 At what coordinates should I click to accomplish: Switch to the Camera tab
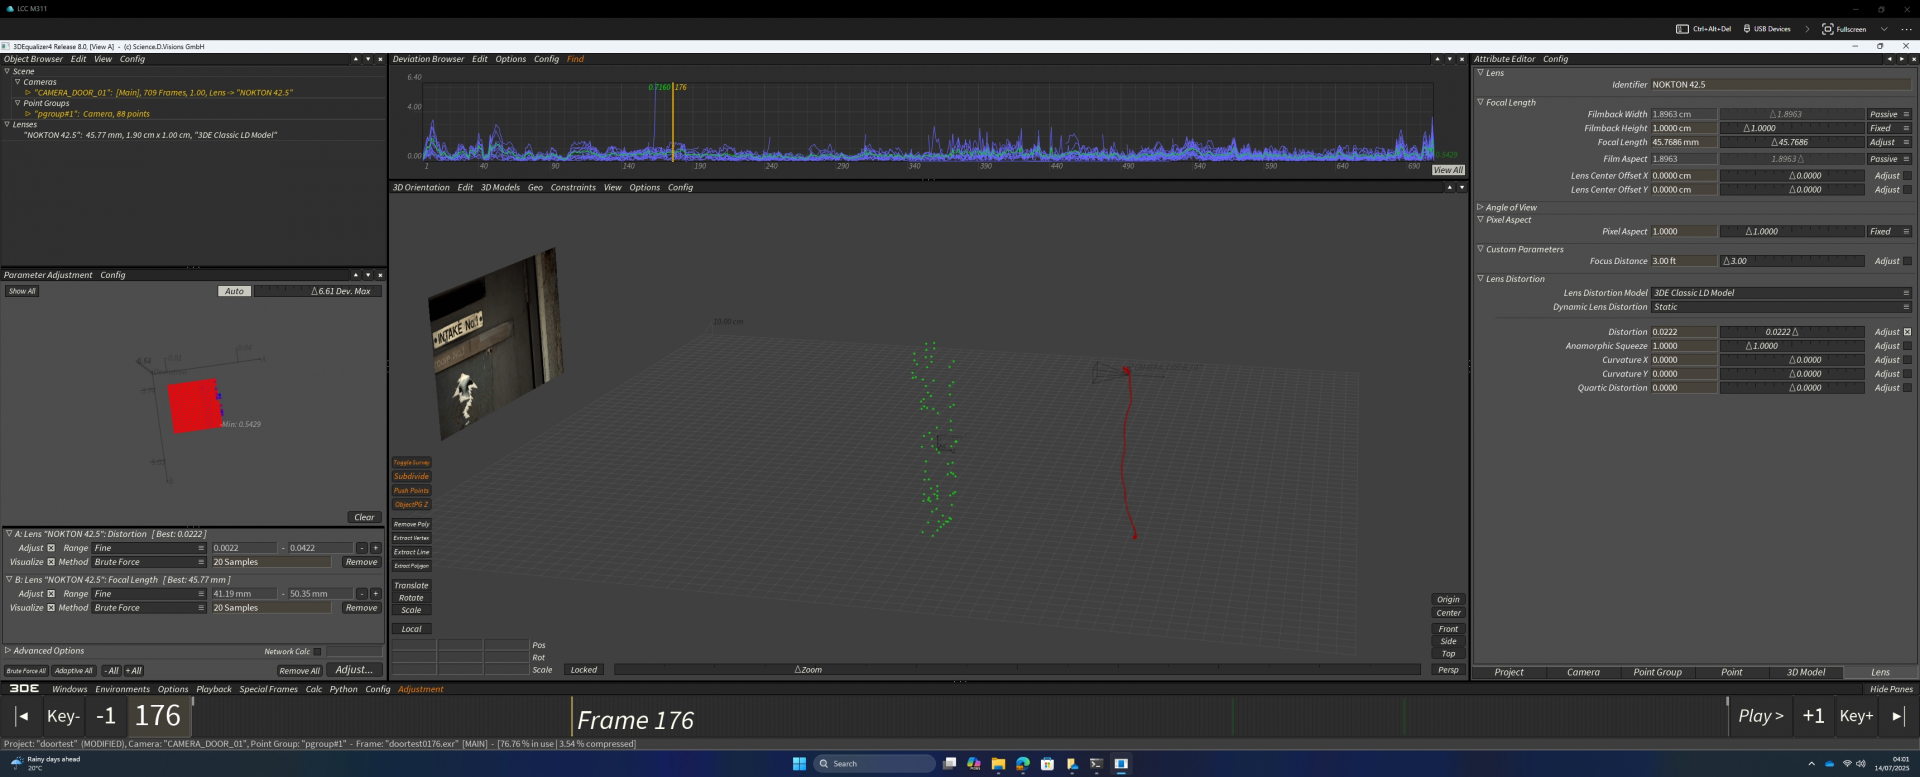[1583, 673]
